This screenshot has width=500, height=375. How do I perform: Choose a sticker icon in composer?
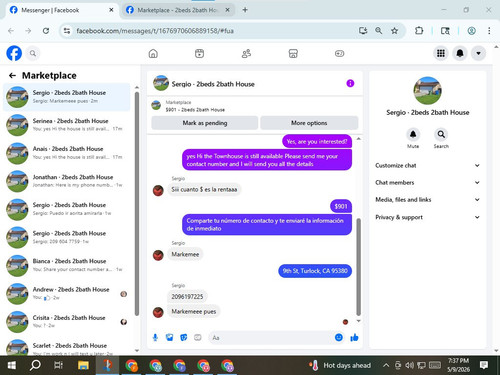(x=184, y=338)
